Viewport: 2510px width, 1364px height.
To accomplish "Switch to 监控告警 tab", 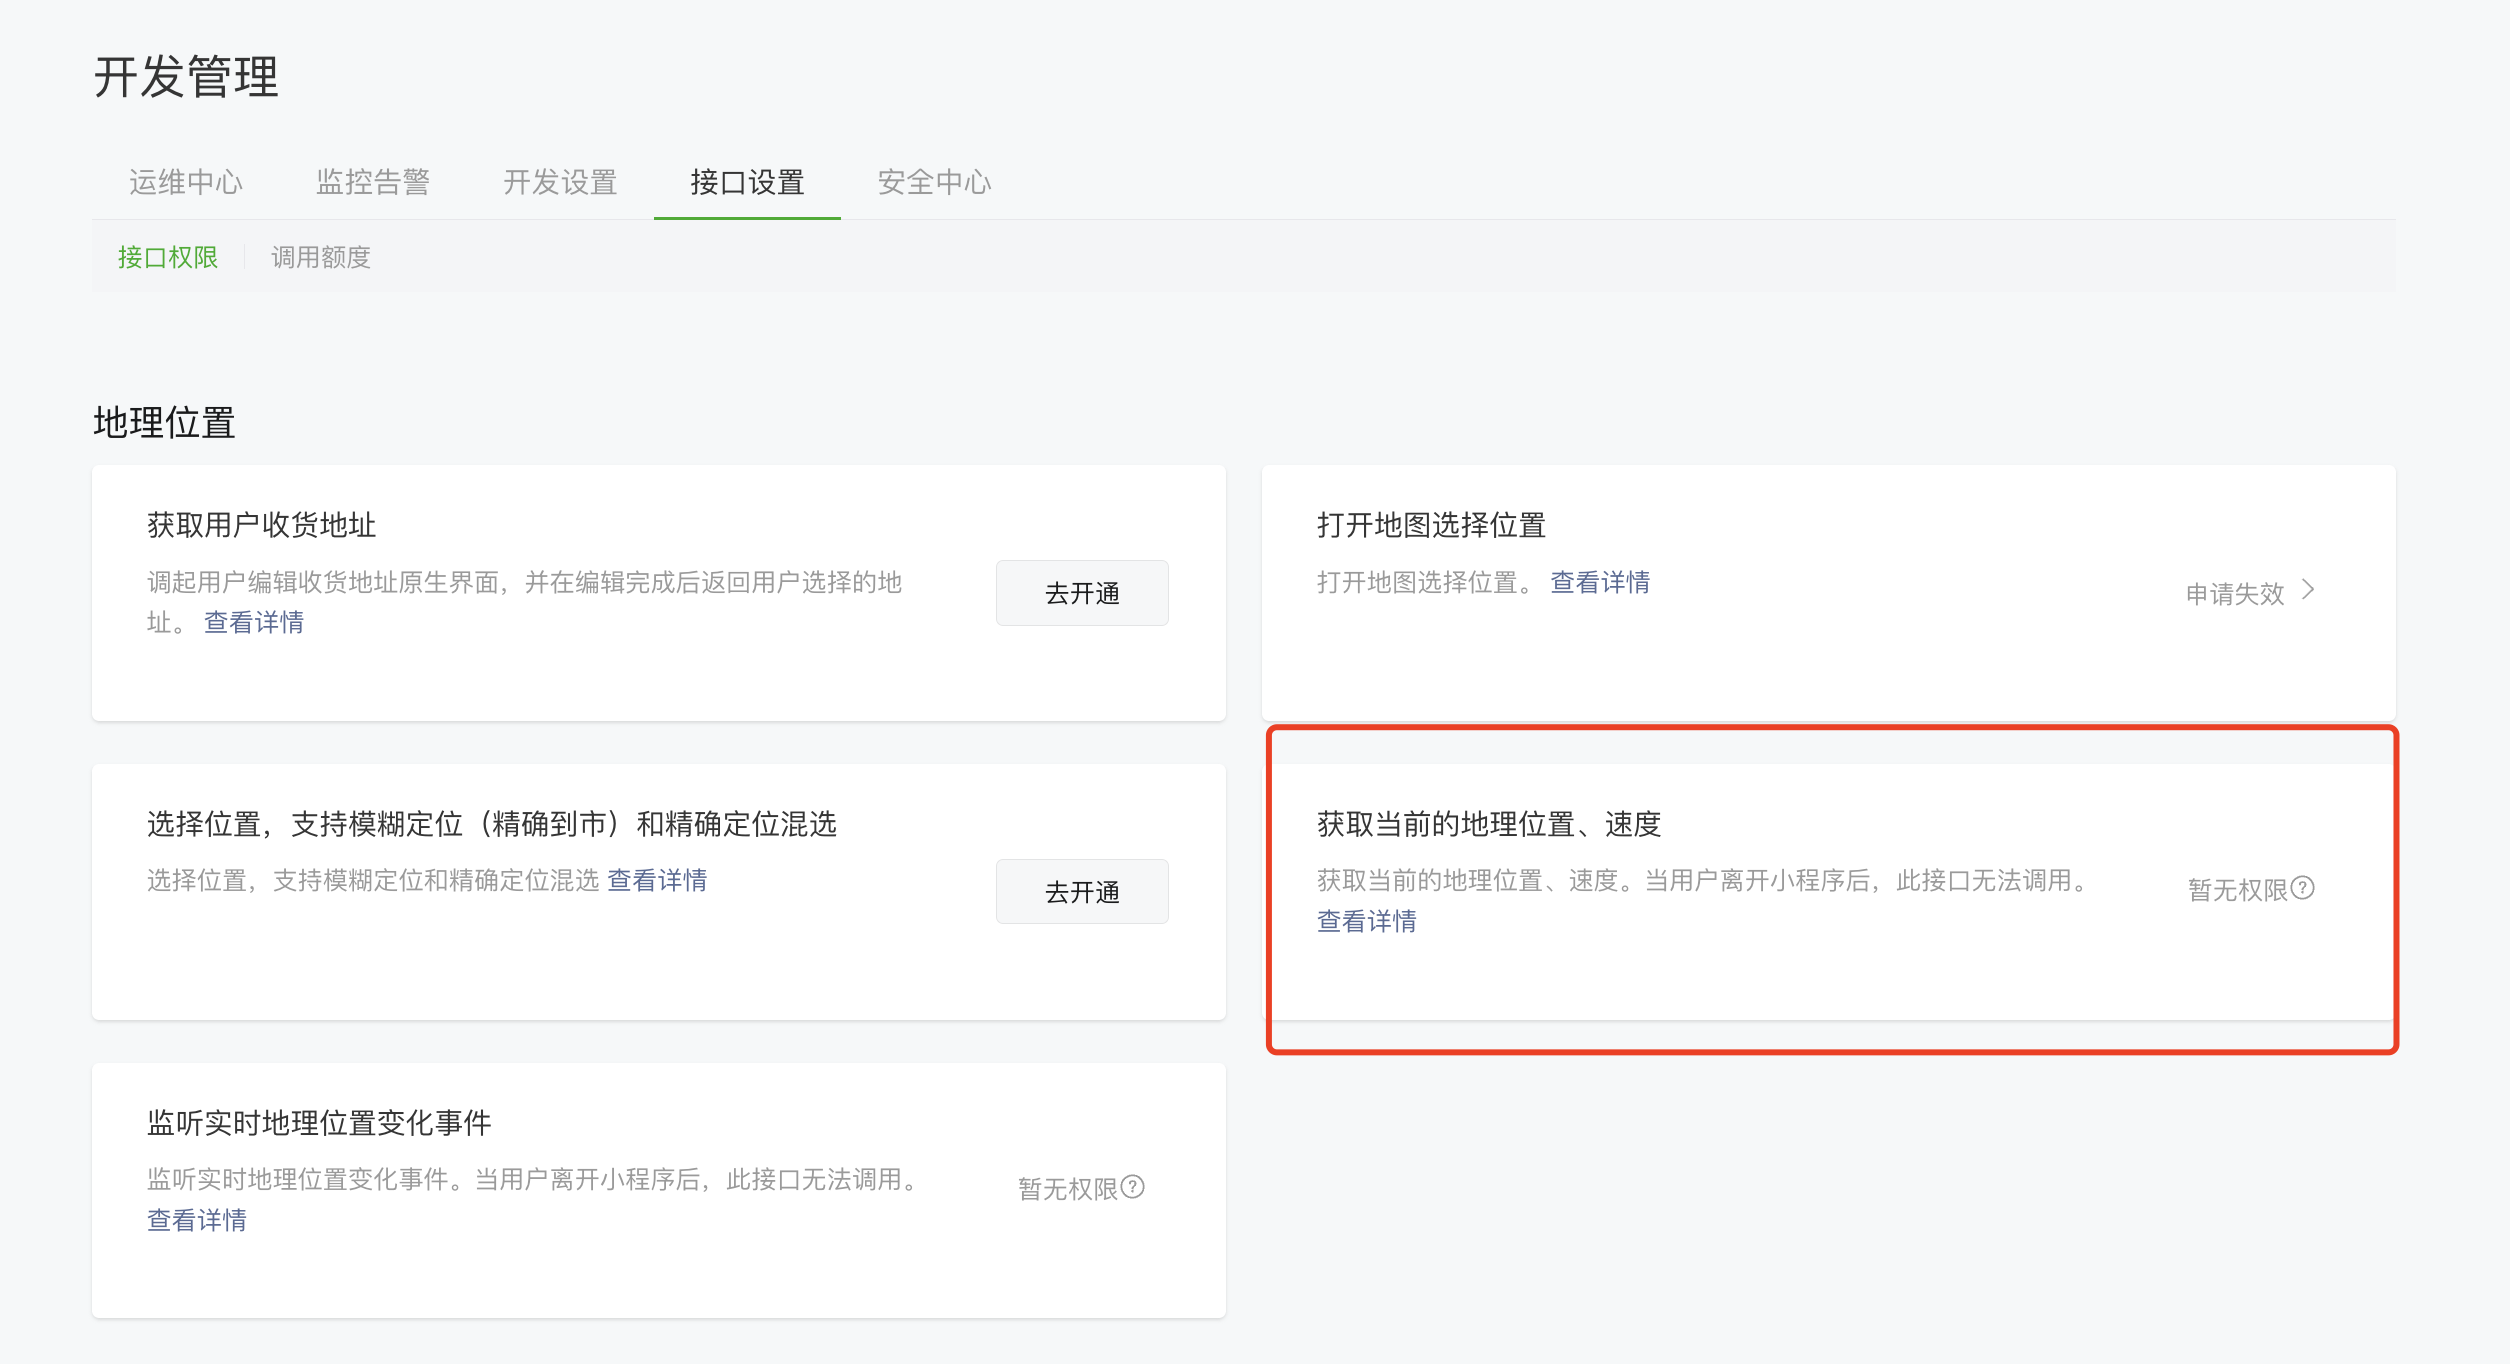I will (x=372, y=182).
